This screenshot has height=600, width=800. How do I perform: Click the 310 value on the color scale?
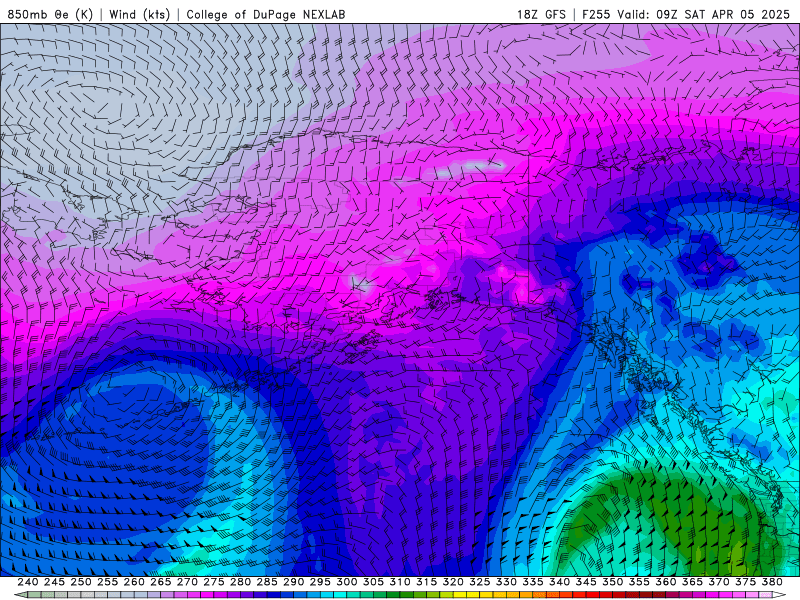point(399,582)
